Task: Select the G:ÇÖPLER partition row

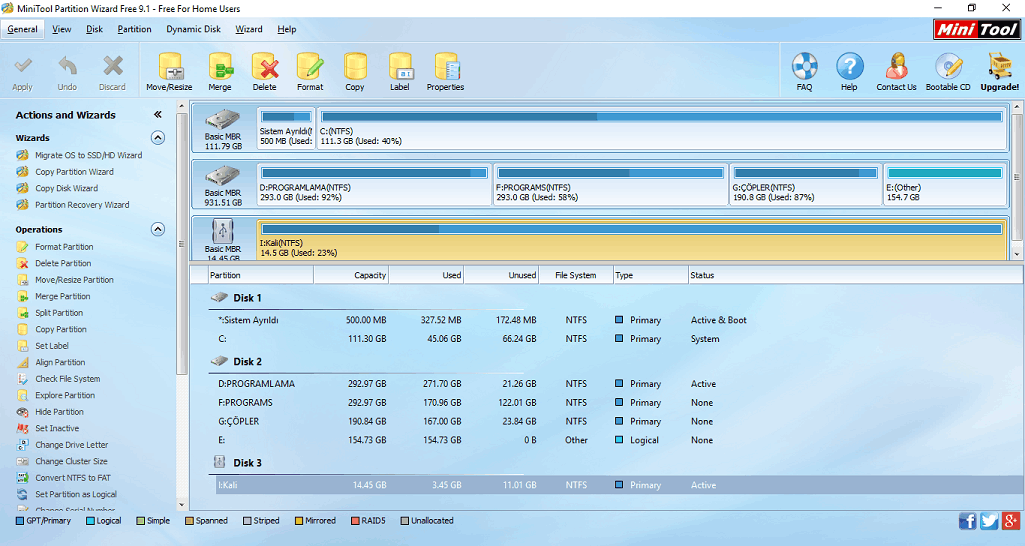Action: [618, 422]
